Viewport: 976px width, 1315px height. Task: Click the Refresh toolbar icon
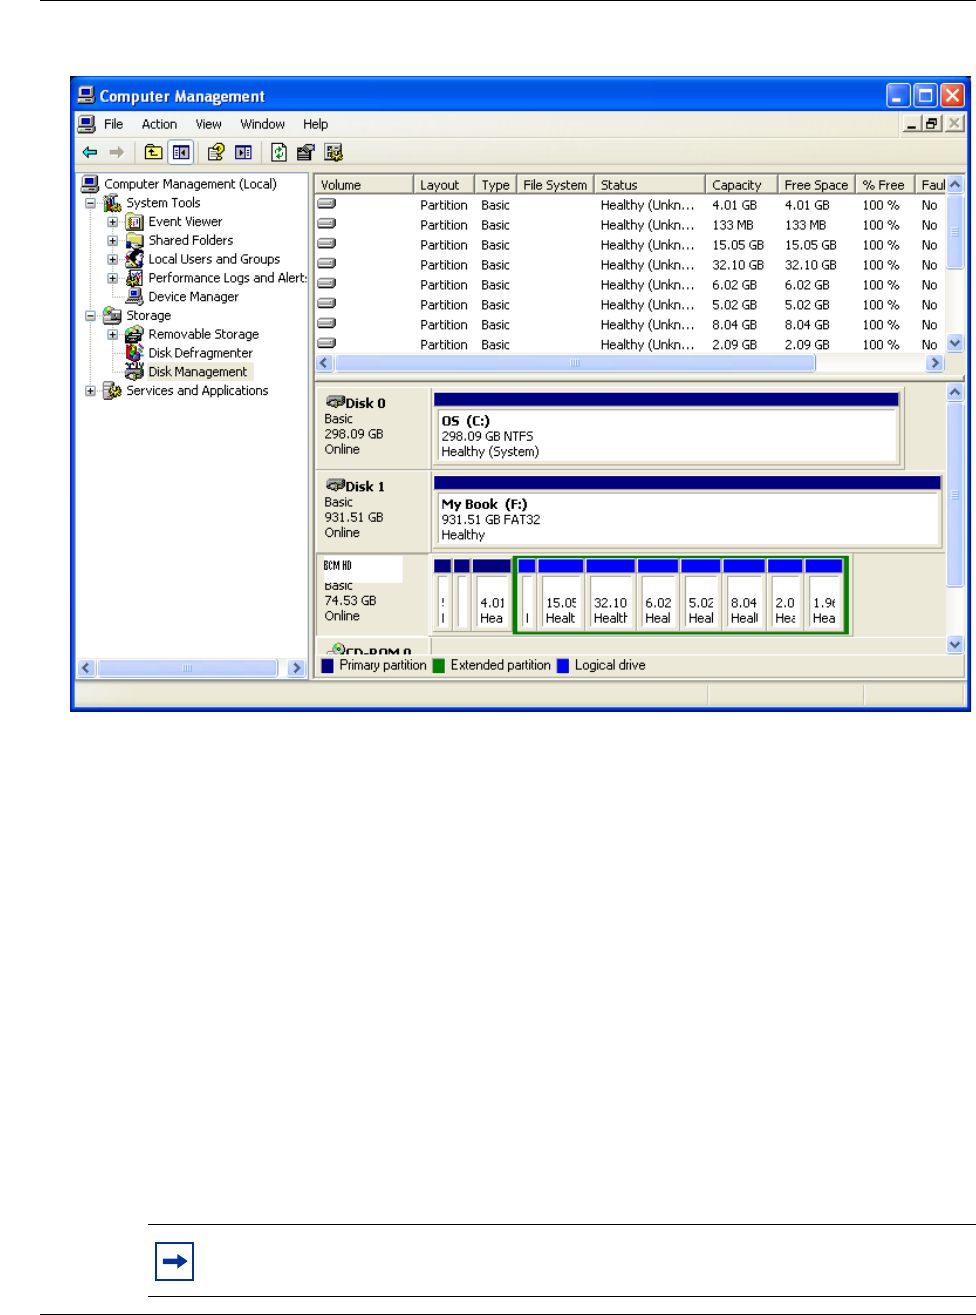tap(278, 152)
